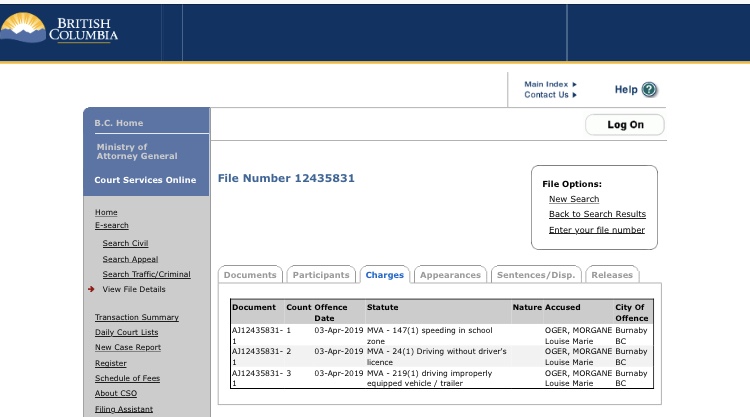Open the Help question mark icon
Viewport: 750px width, 417px height.
pyautogui.click(x=649, y=89)
